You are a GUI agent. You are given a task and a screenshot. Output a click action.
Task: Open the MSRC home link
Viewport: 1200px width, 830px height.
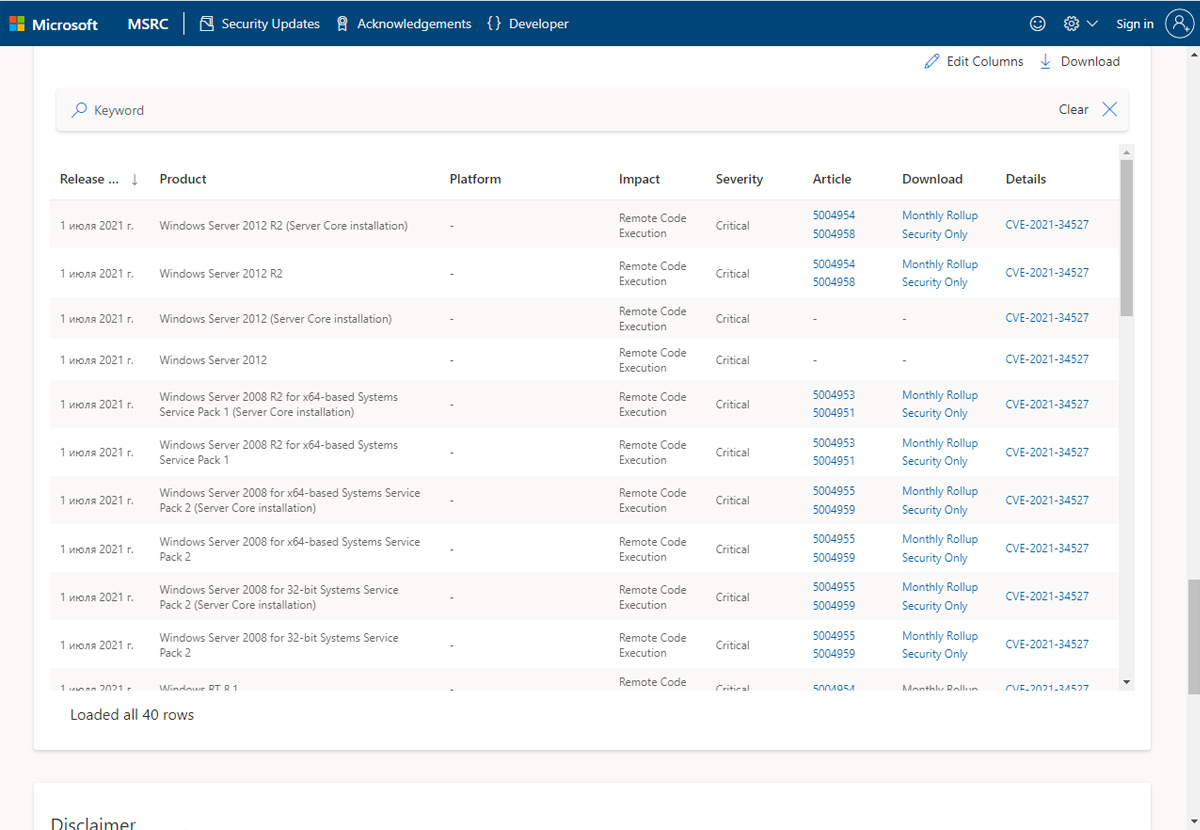(x=148, y=24)
